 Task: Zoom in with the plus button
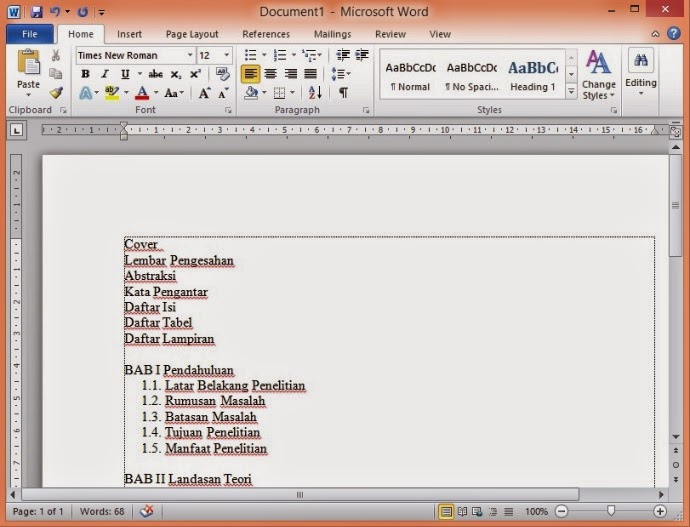660,511
